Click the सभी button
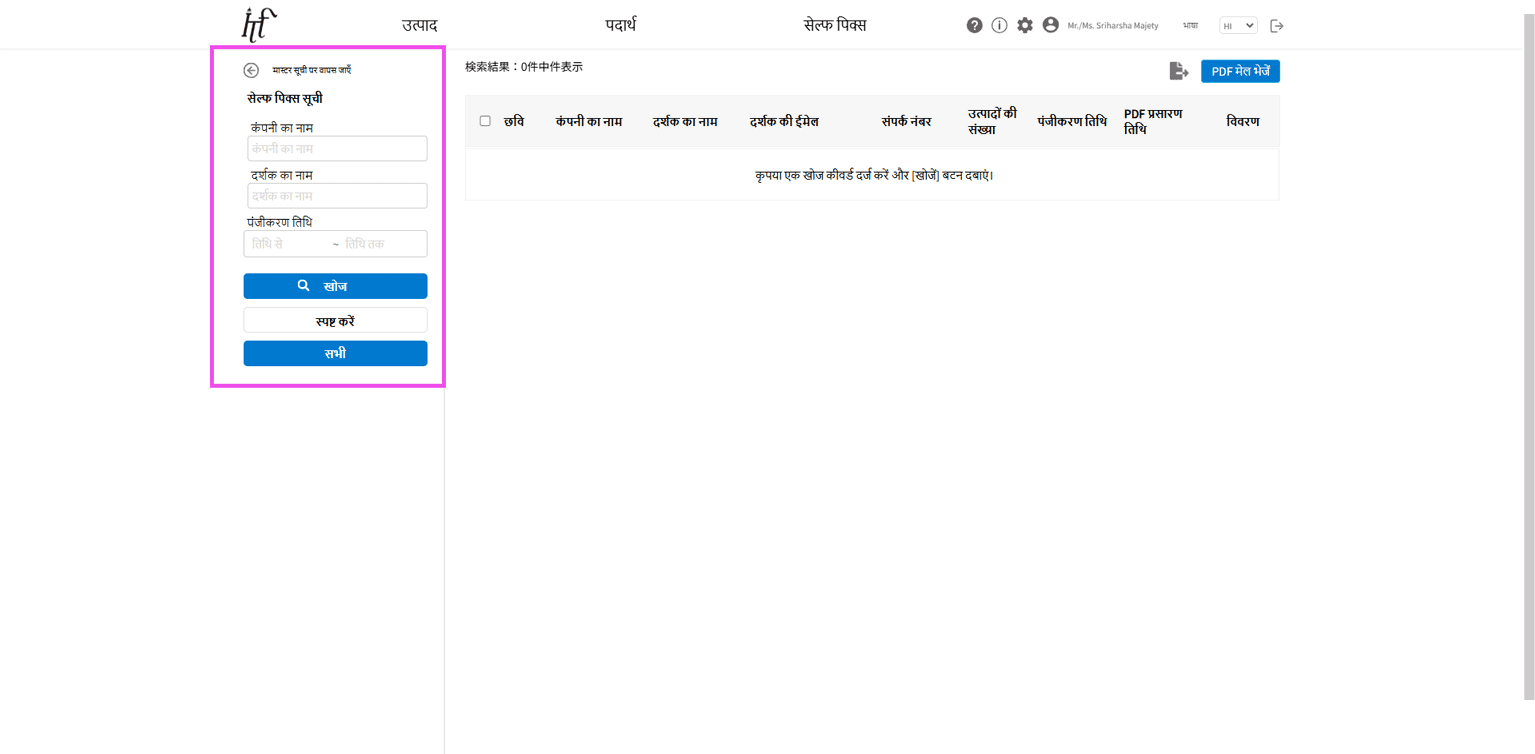 click(x=335, y=353)
